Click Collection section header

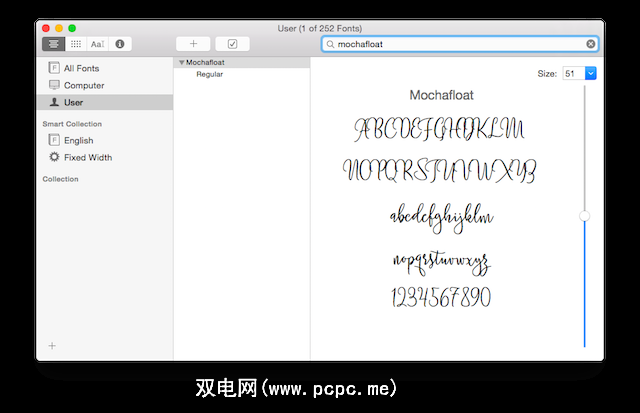tap(60, 179)
